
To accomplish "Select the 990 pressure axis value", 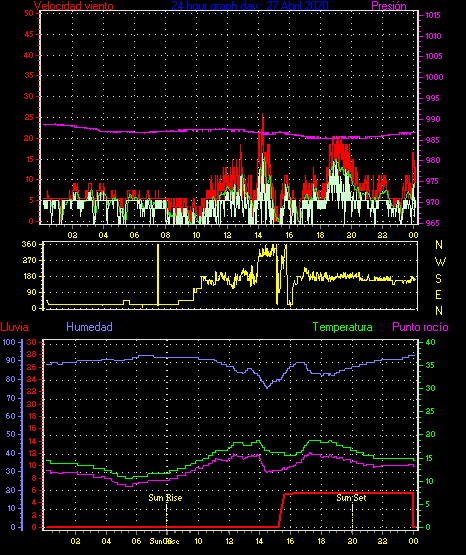I will coord(433,119).
